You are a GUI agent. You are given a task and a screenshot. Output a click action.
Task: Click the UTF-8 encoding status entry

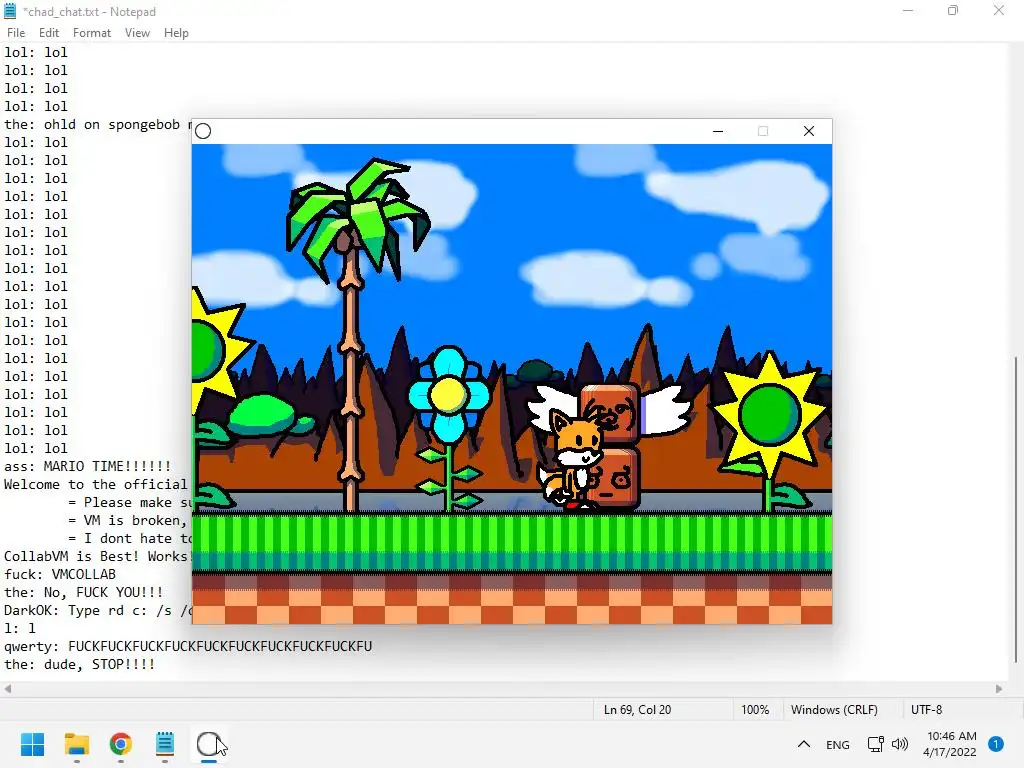(x=926, y=710)
